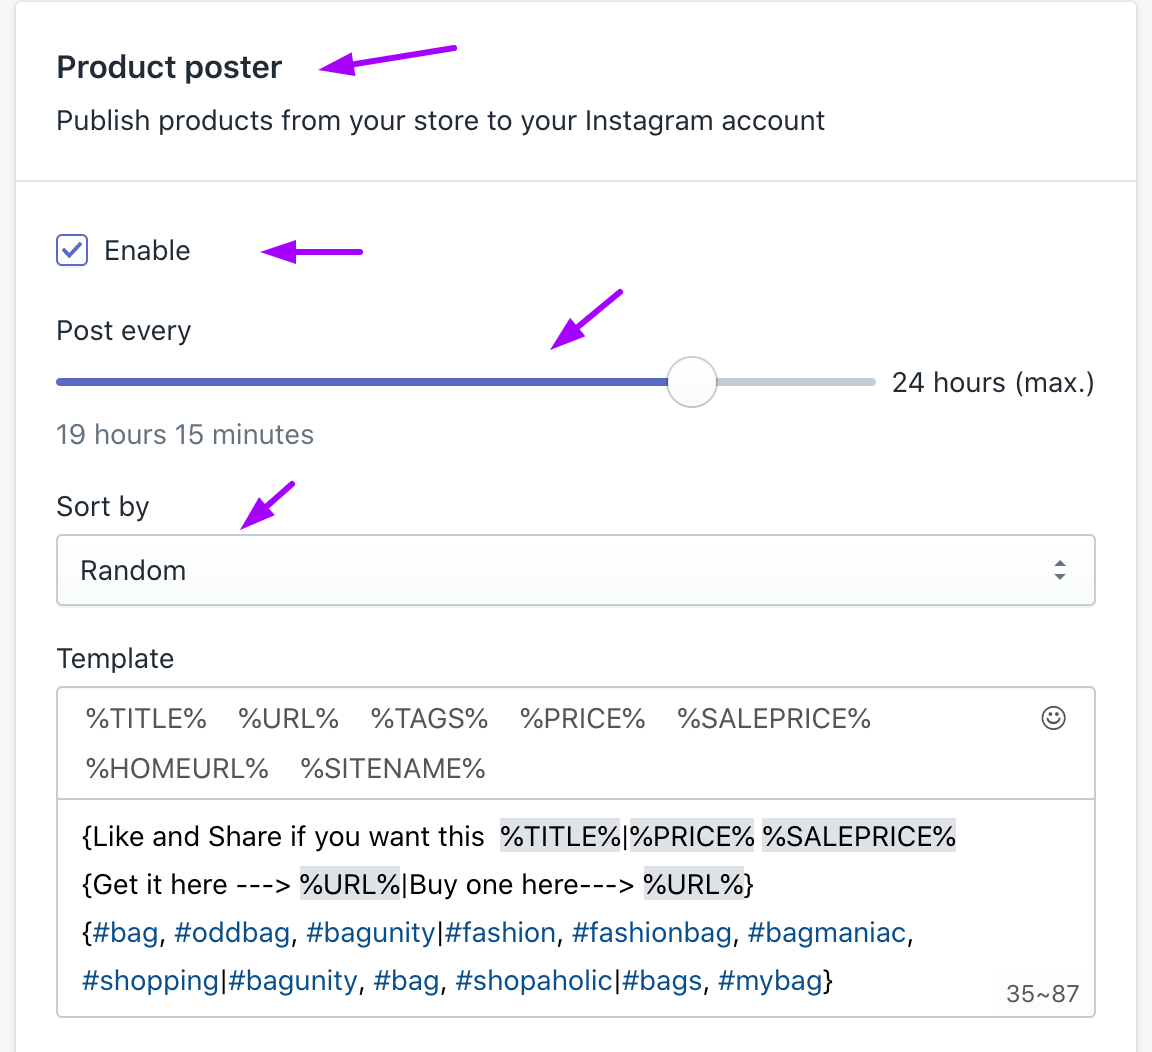The image size is (1152, 1052).
Task: Open the Sort by Random dropdown
Action: (575, 570)
